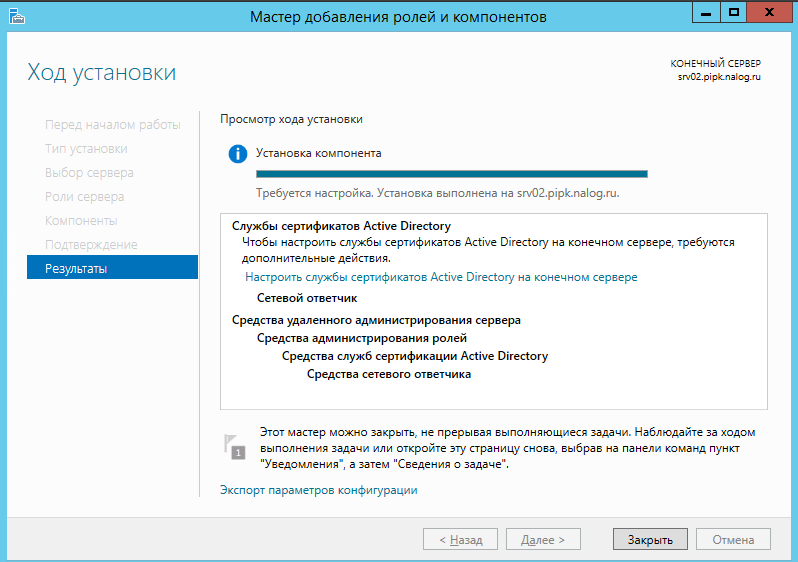Image resolution: width=798 pixels, height=562 pixels.
Task: Click the Просмотр хода установки label
Action: coord(291,119)
